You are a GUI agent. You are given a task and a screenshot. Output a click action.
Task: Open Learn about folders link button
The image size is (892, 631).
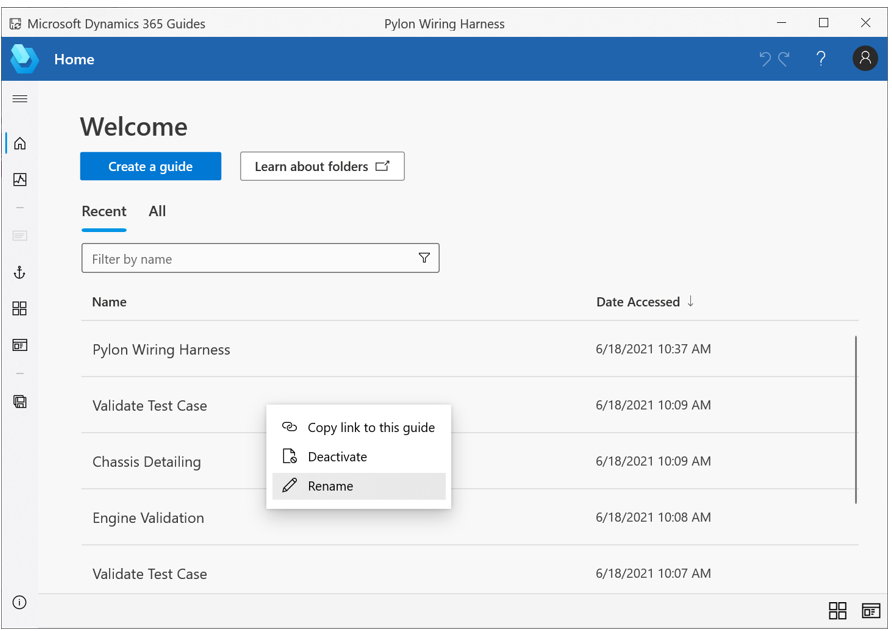click(x=323, y=166)
